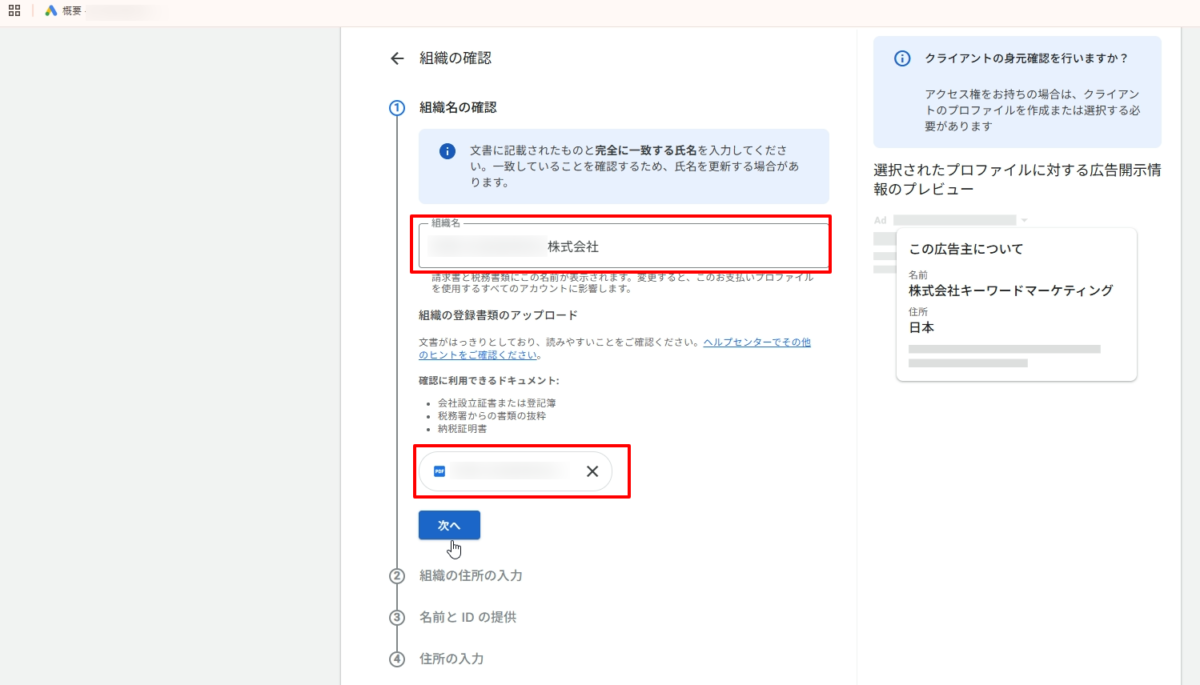Click the step 1 circle for 組織名の確認
The image size is (1200, 685).
click(x=397, y=107)
